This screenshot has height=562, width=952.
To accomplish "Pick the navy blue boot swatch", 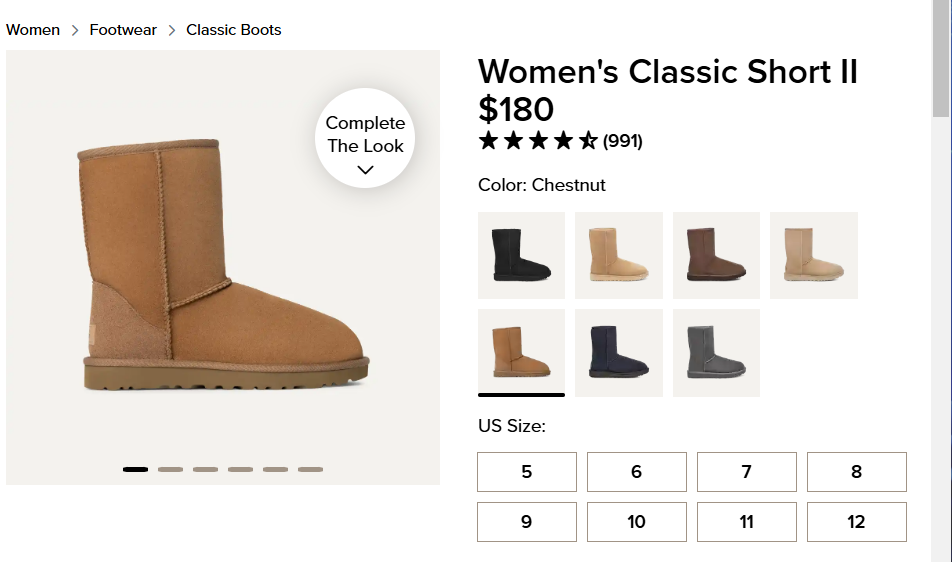I will [x=618, y=352].
